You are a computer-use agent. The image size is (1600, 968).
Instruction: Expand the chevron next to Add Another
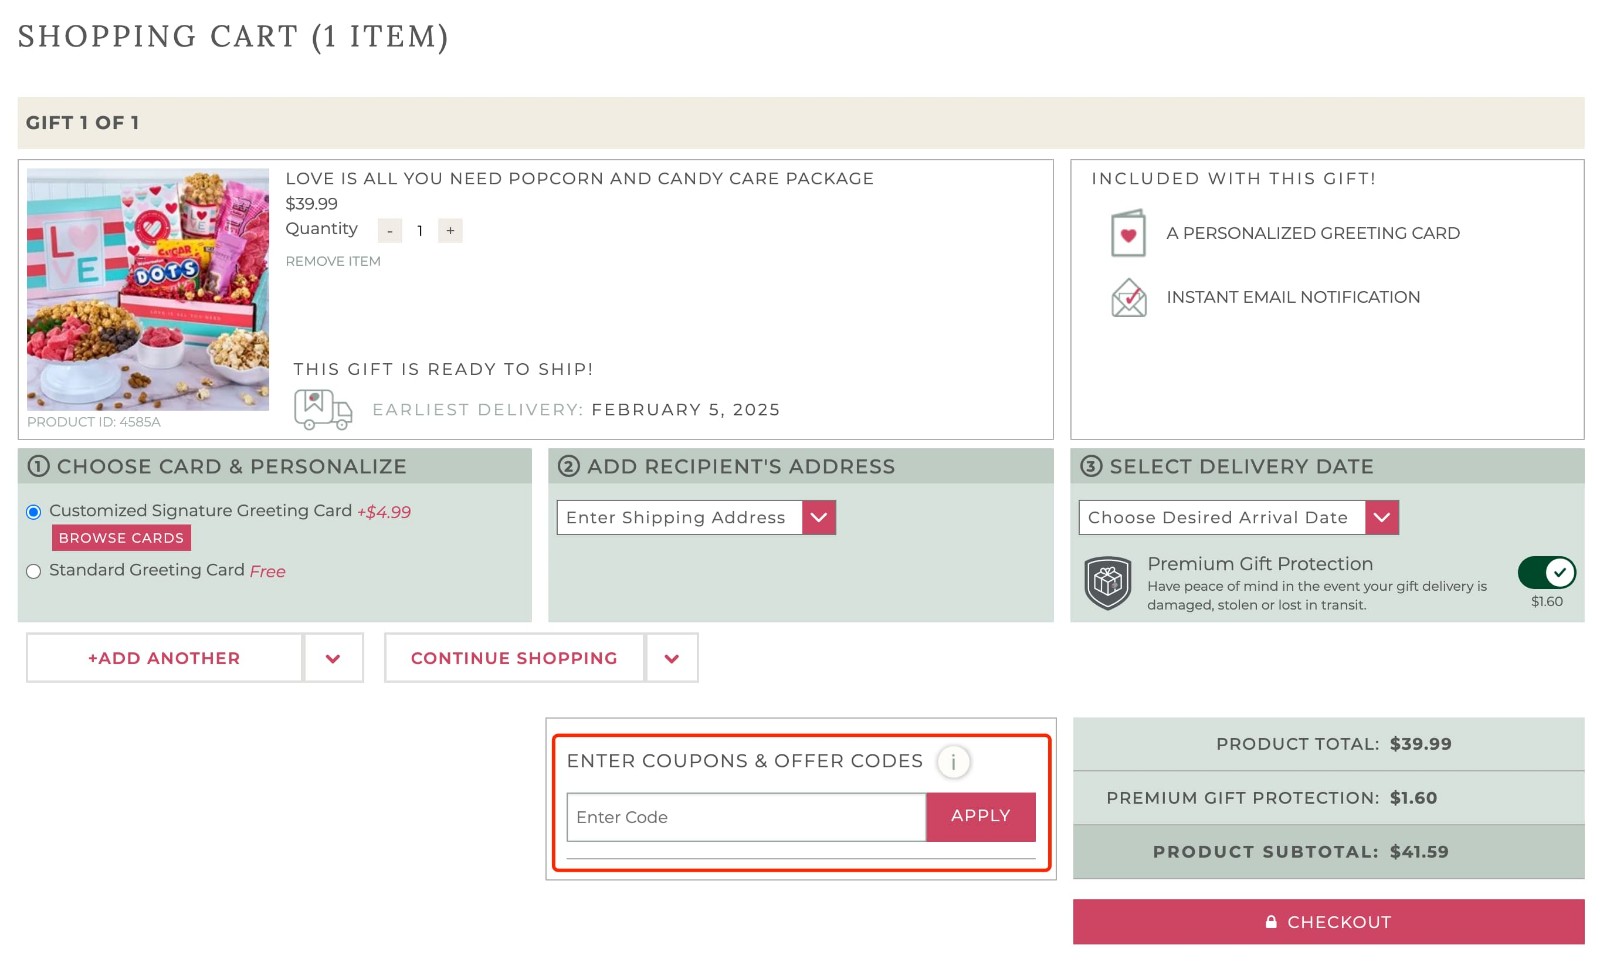coord(332,657)
